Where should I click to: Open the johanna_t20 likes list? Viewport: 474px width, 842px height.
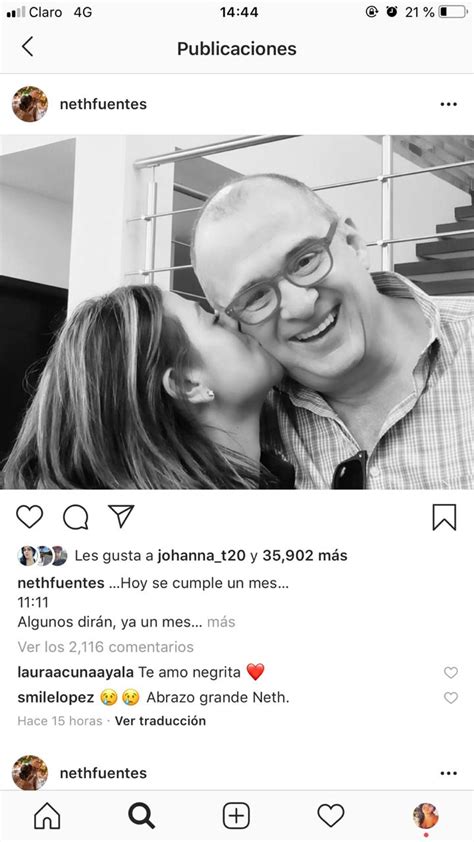tap(201, 555)
